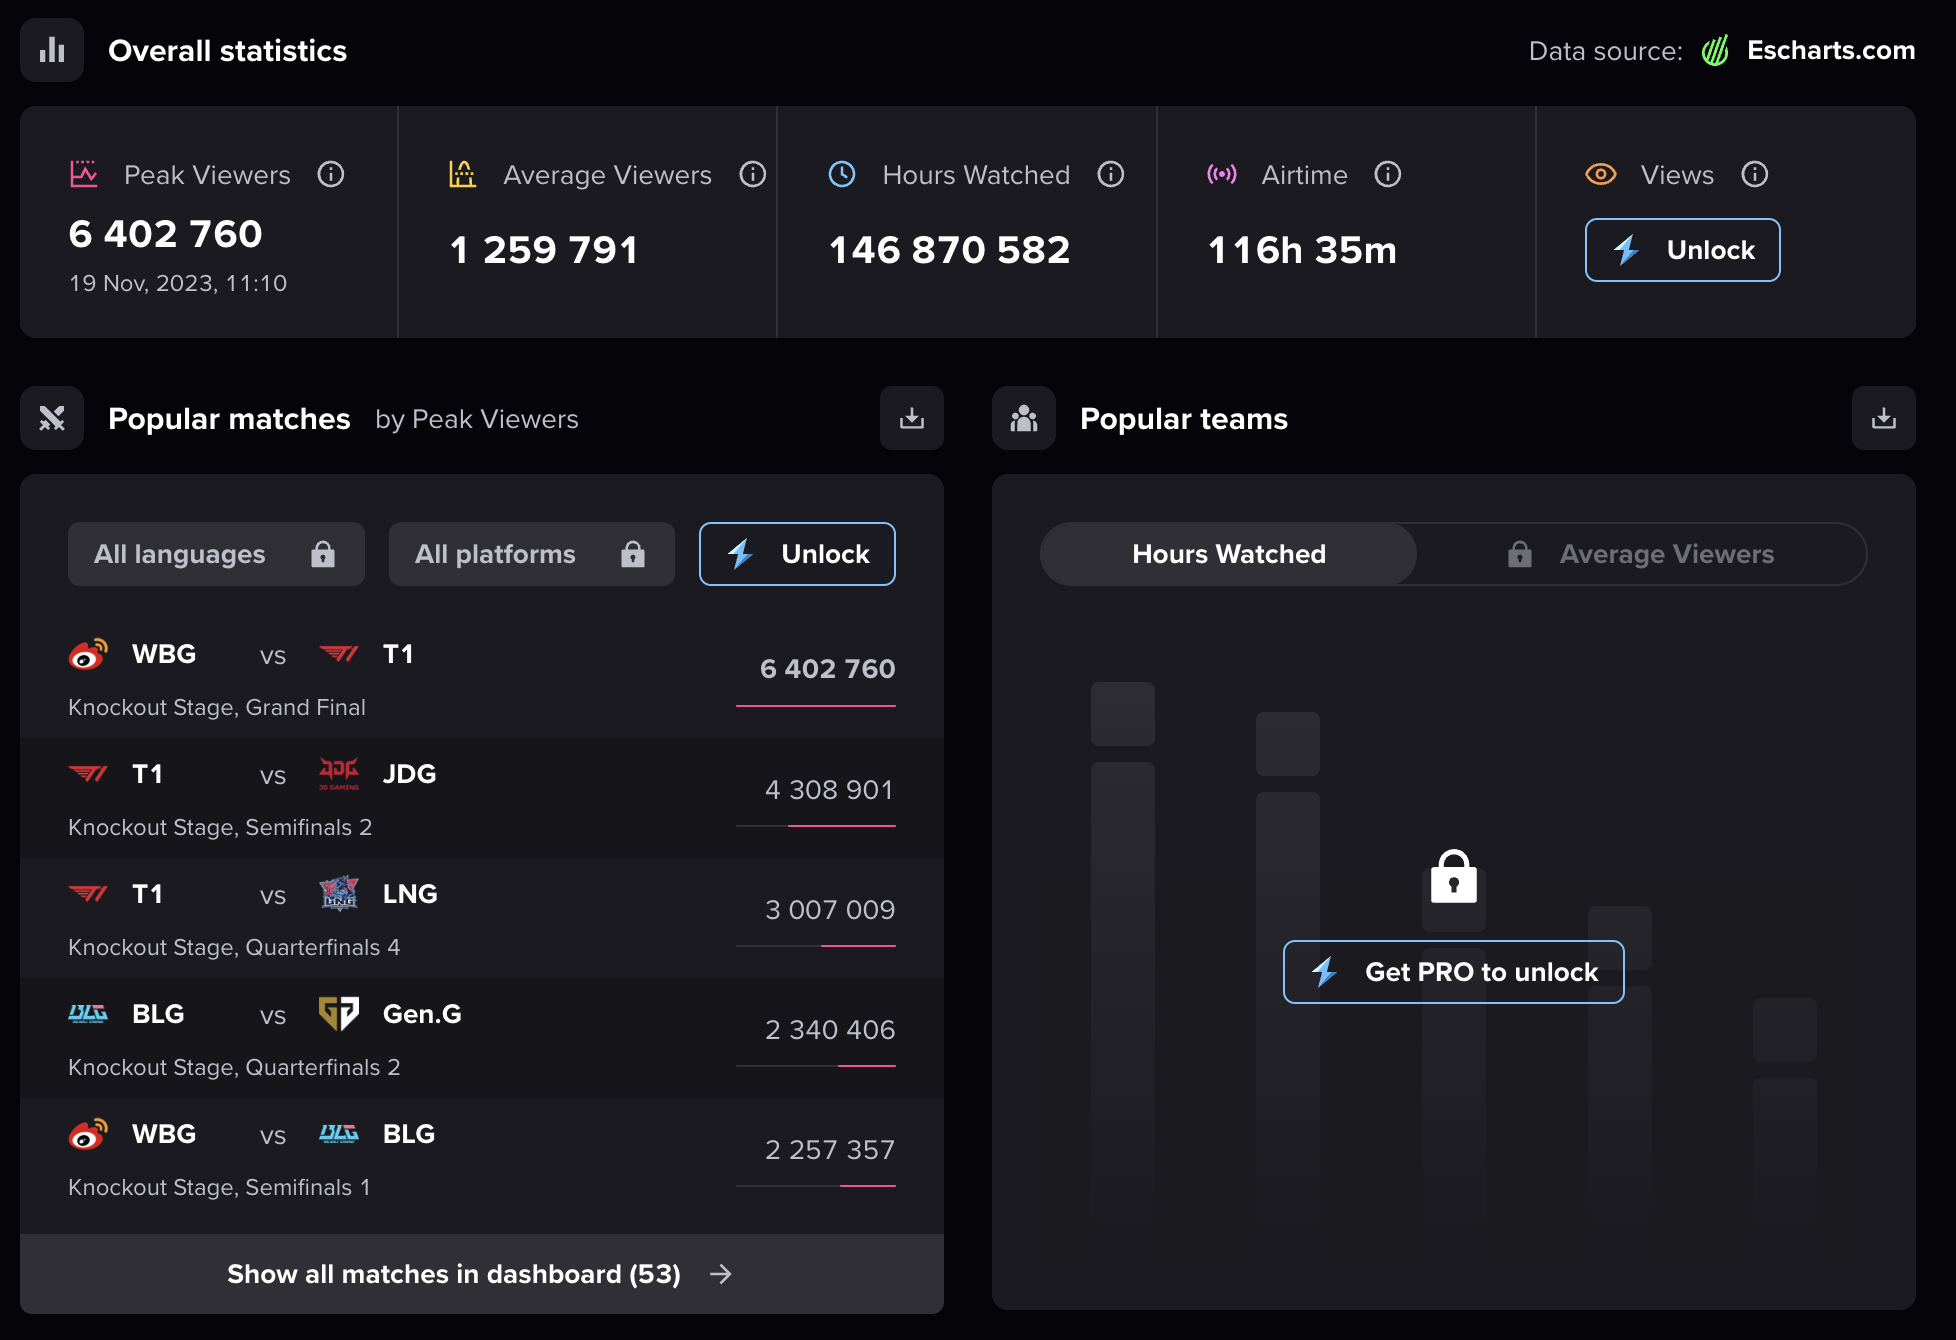The image size is (1956, 1340).
Task: Open BLG vs Gen.G Quarterfinals 2 match
Action: pyautogui.click(x=481, y=1038)
